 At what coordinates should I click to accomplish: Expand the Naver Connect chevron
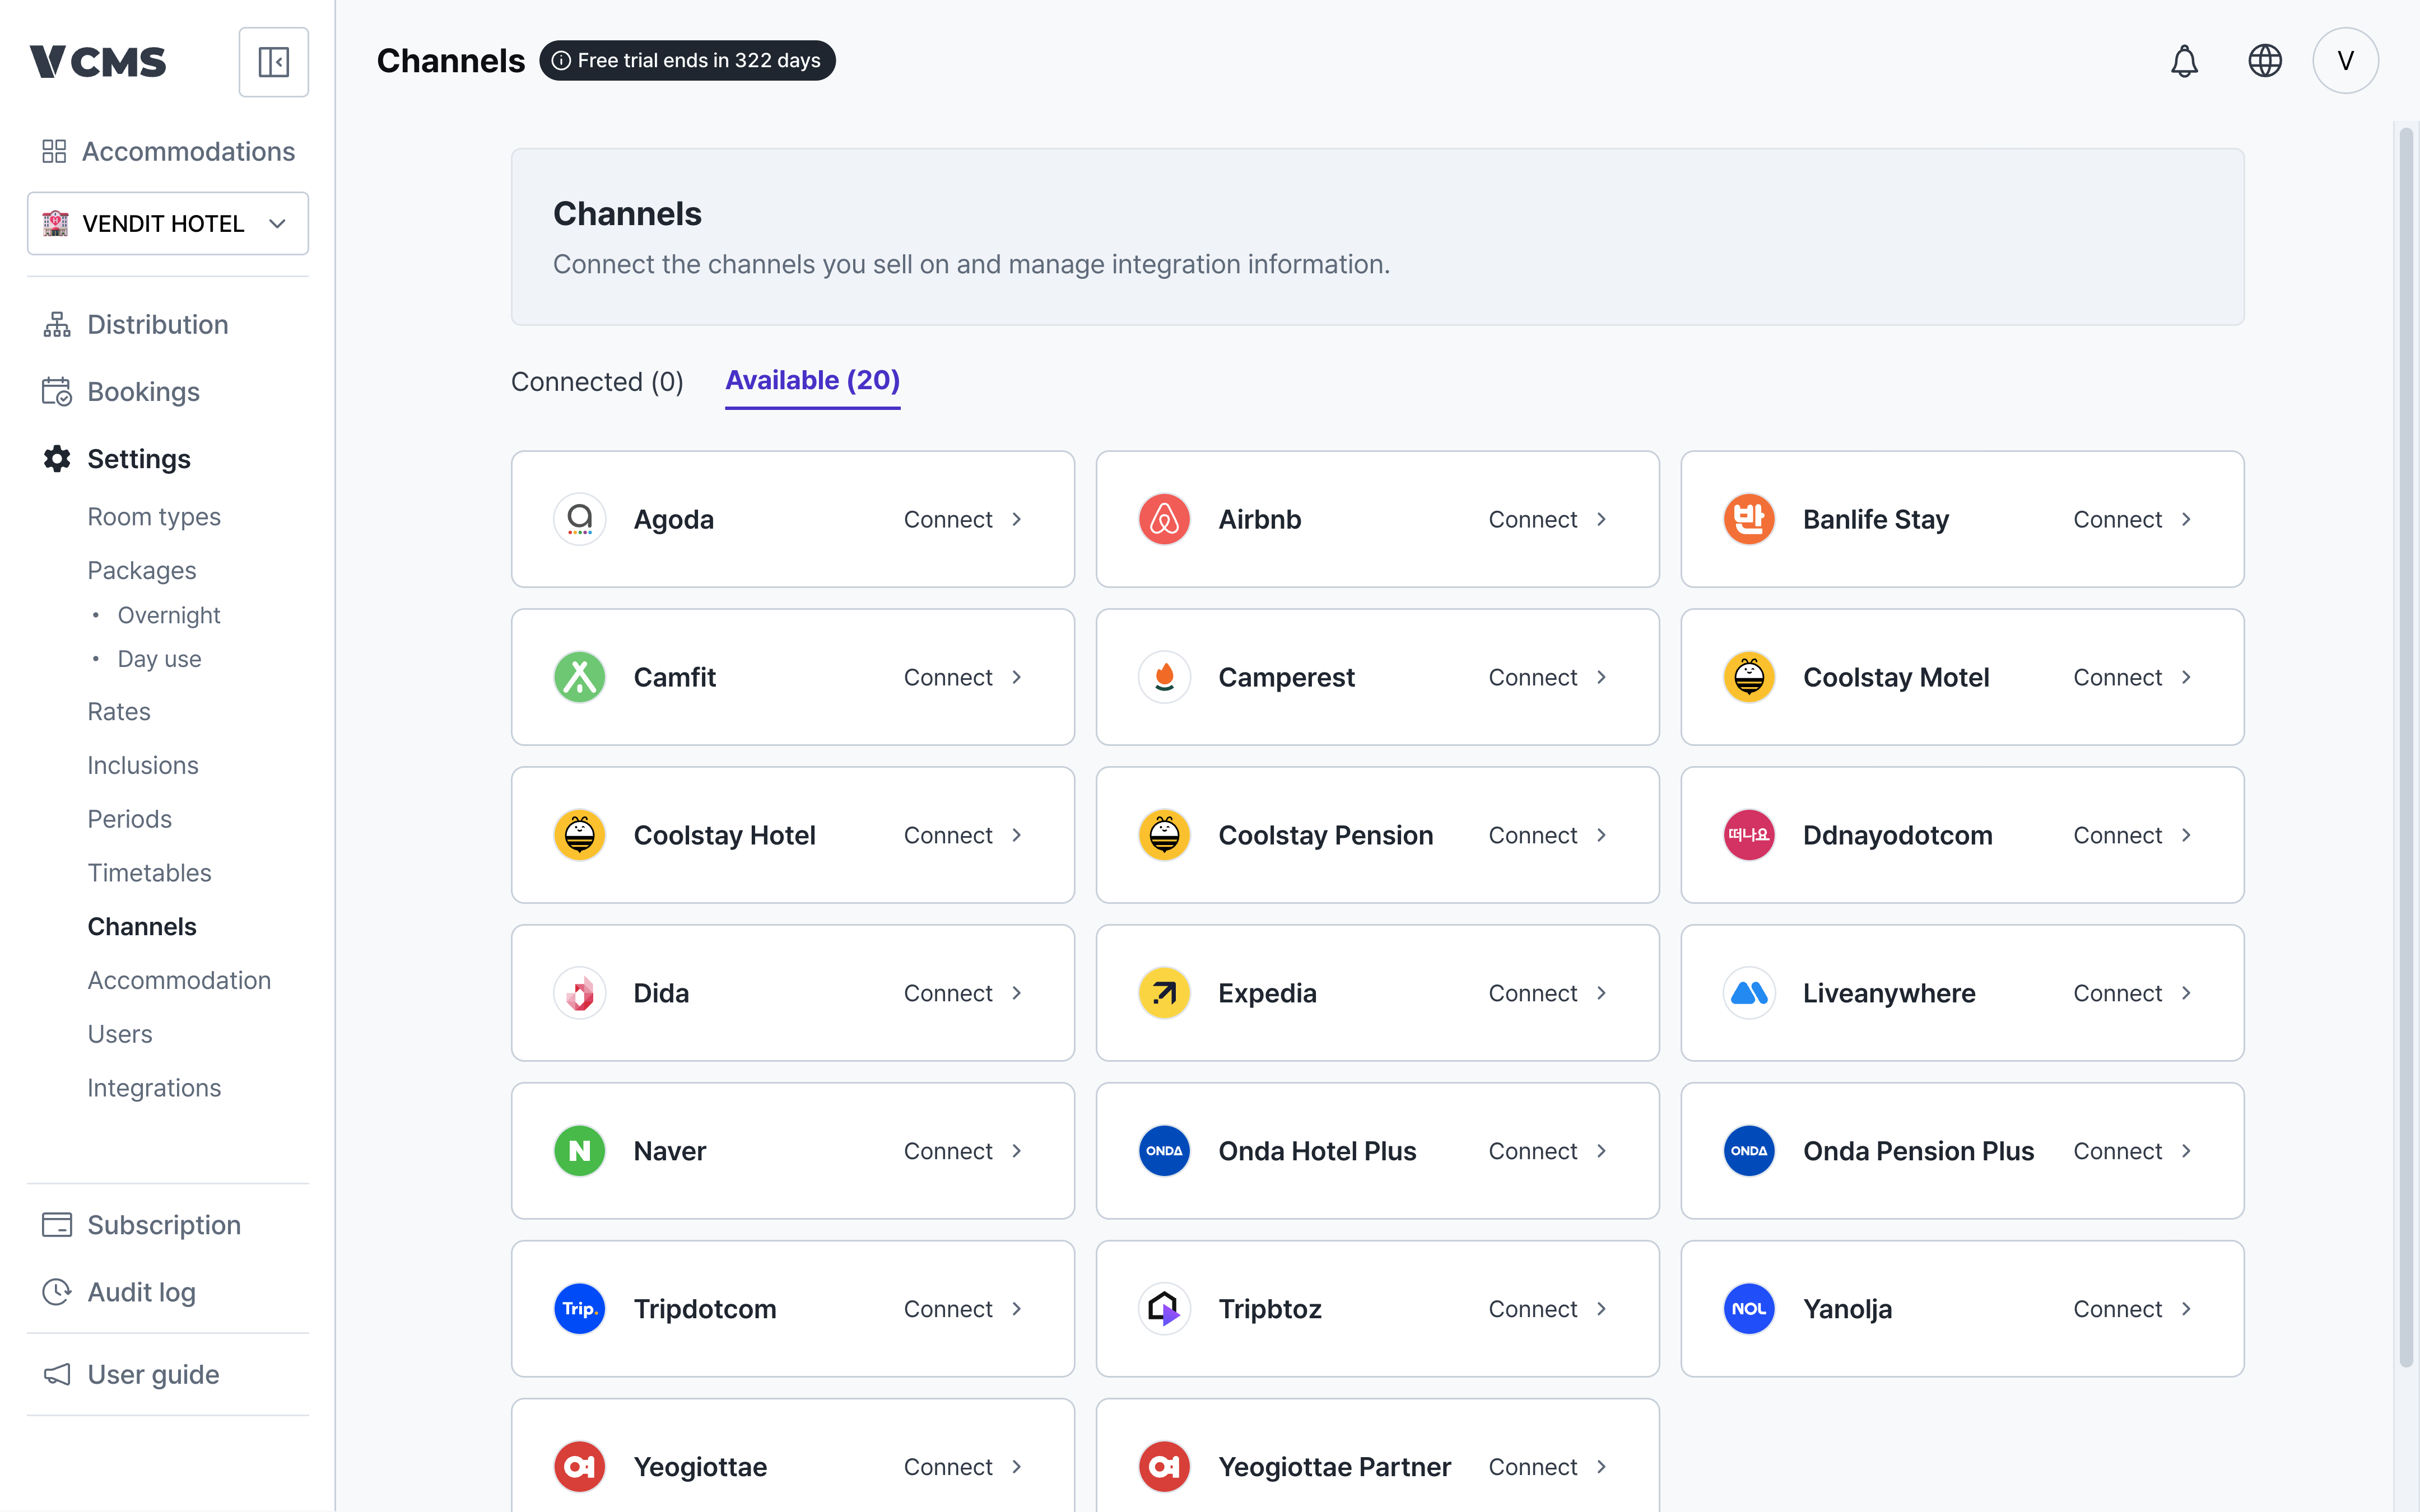1017,1151
